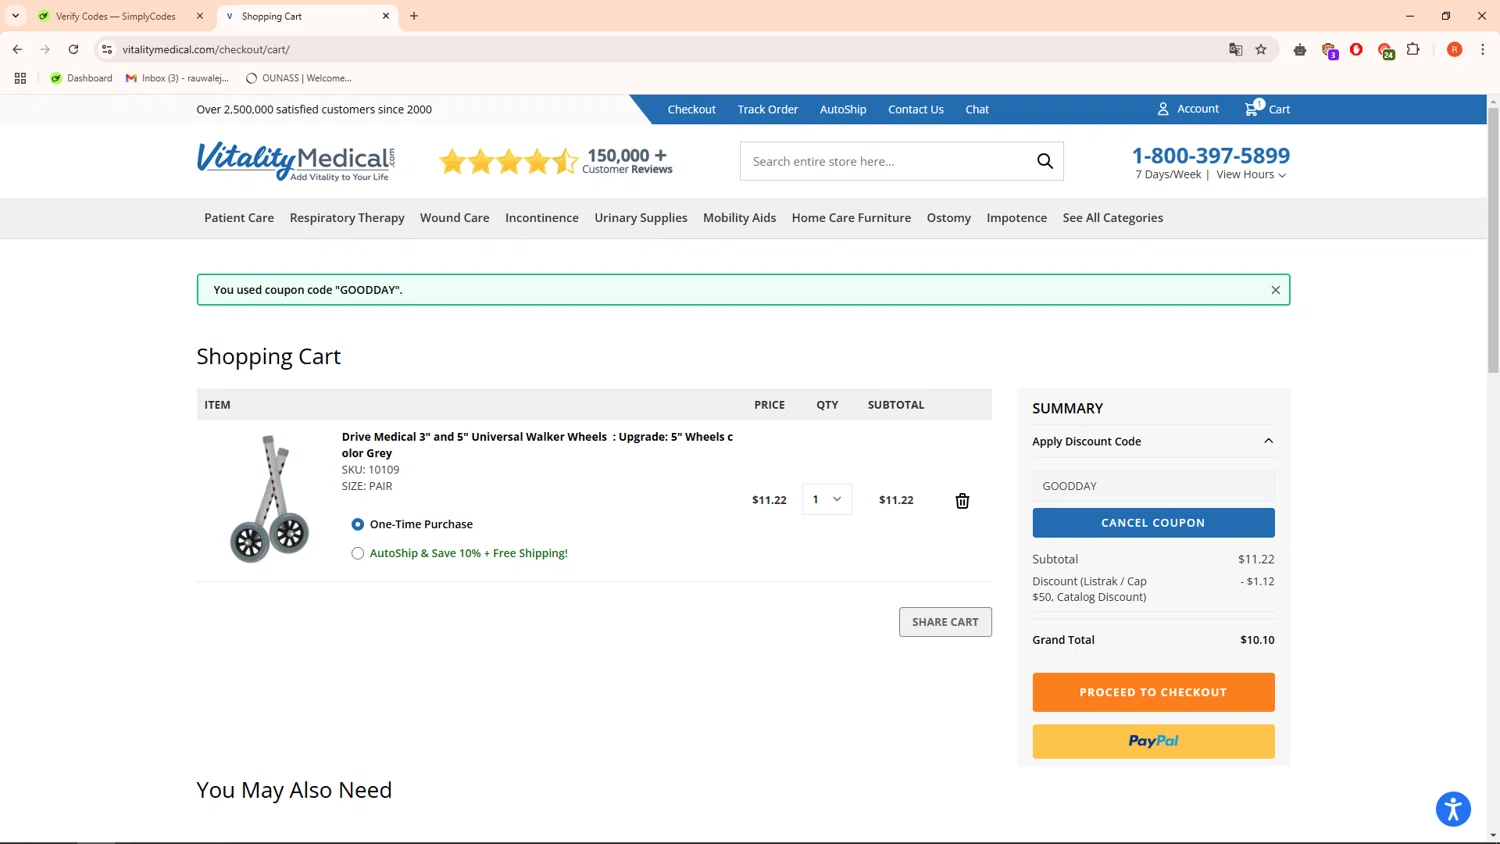Screen dimensions: 1500x844
Task: Open Urinary Supplies category menu
Action: 641,218
